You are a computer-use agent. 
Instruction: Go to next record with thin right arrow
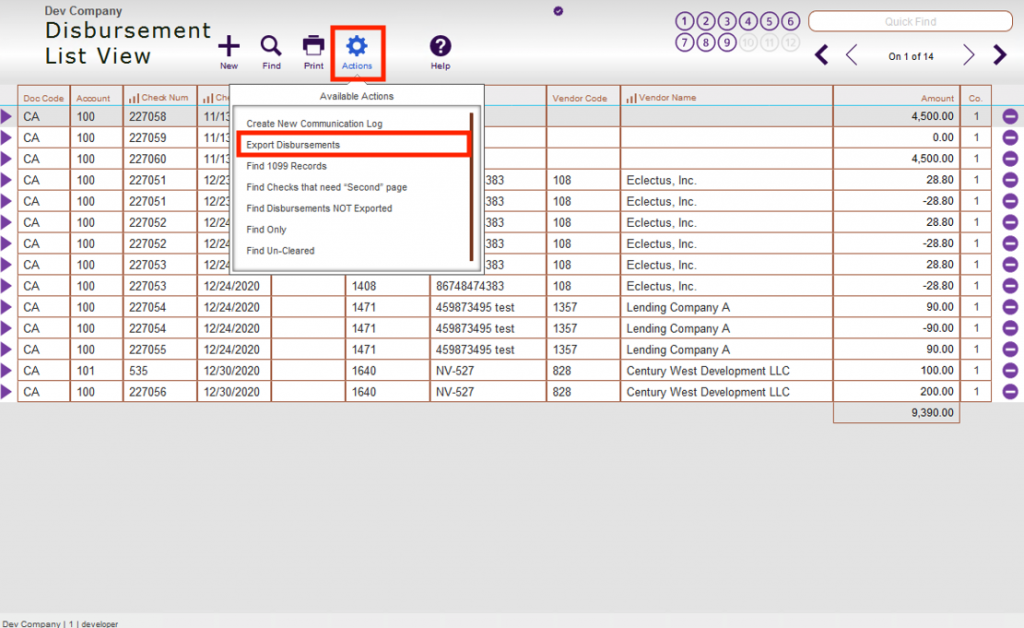tap(968, 55)
